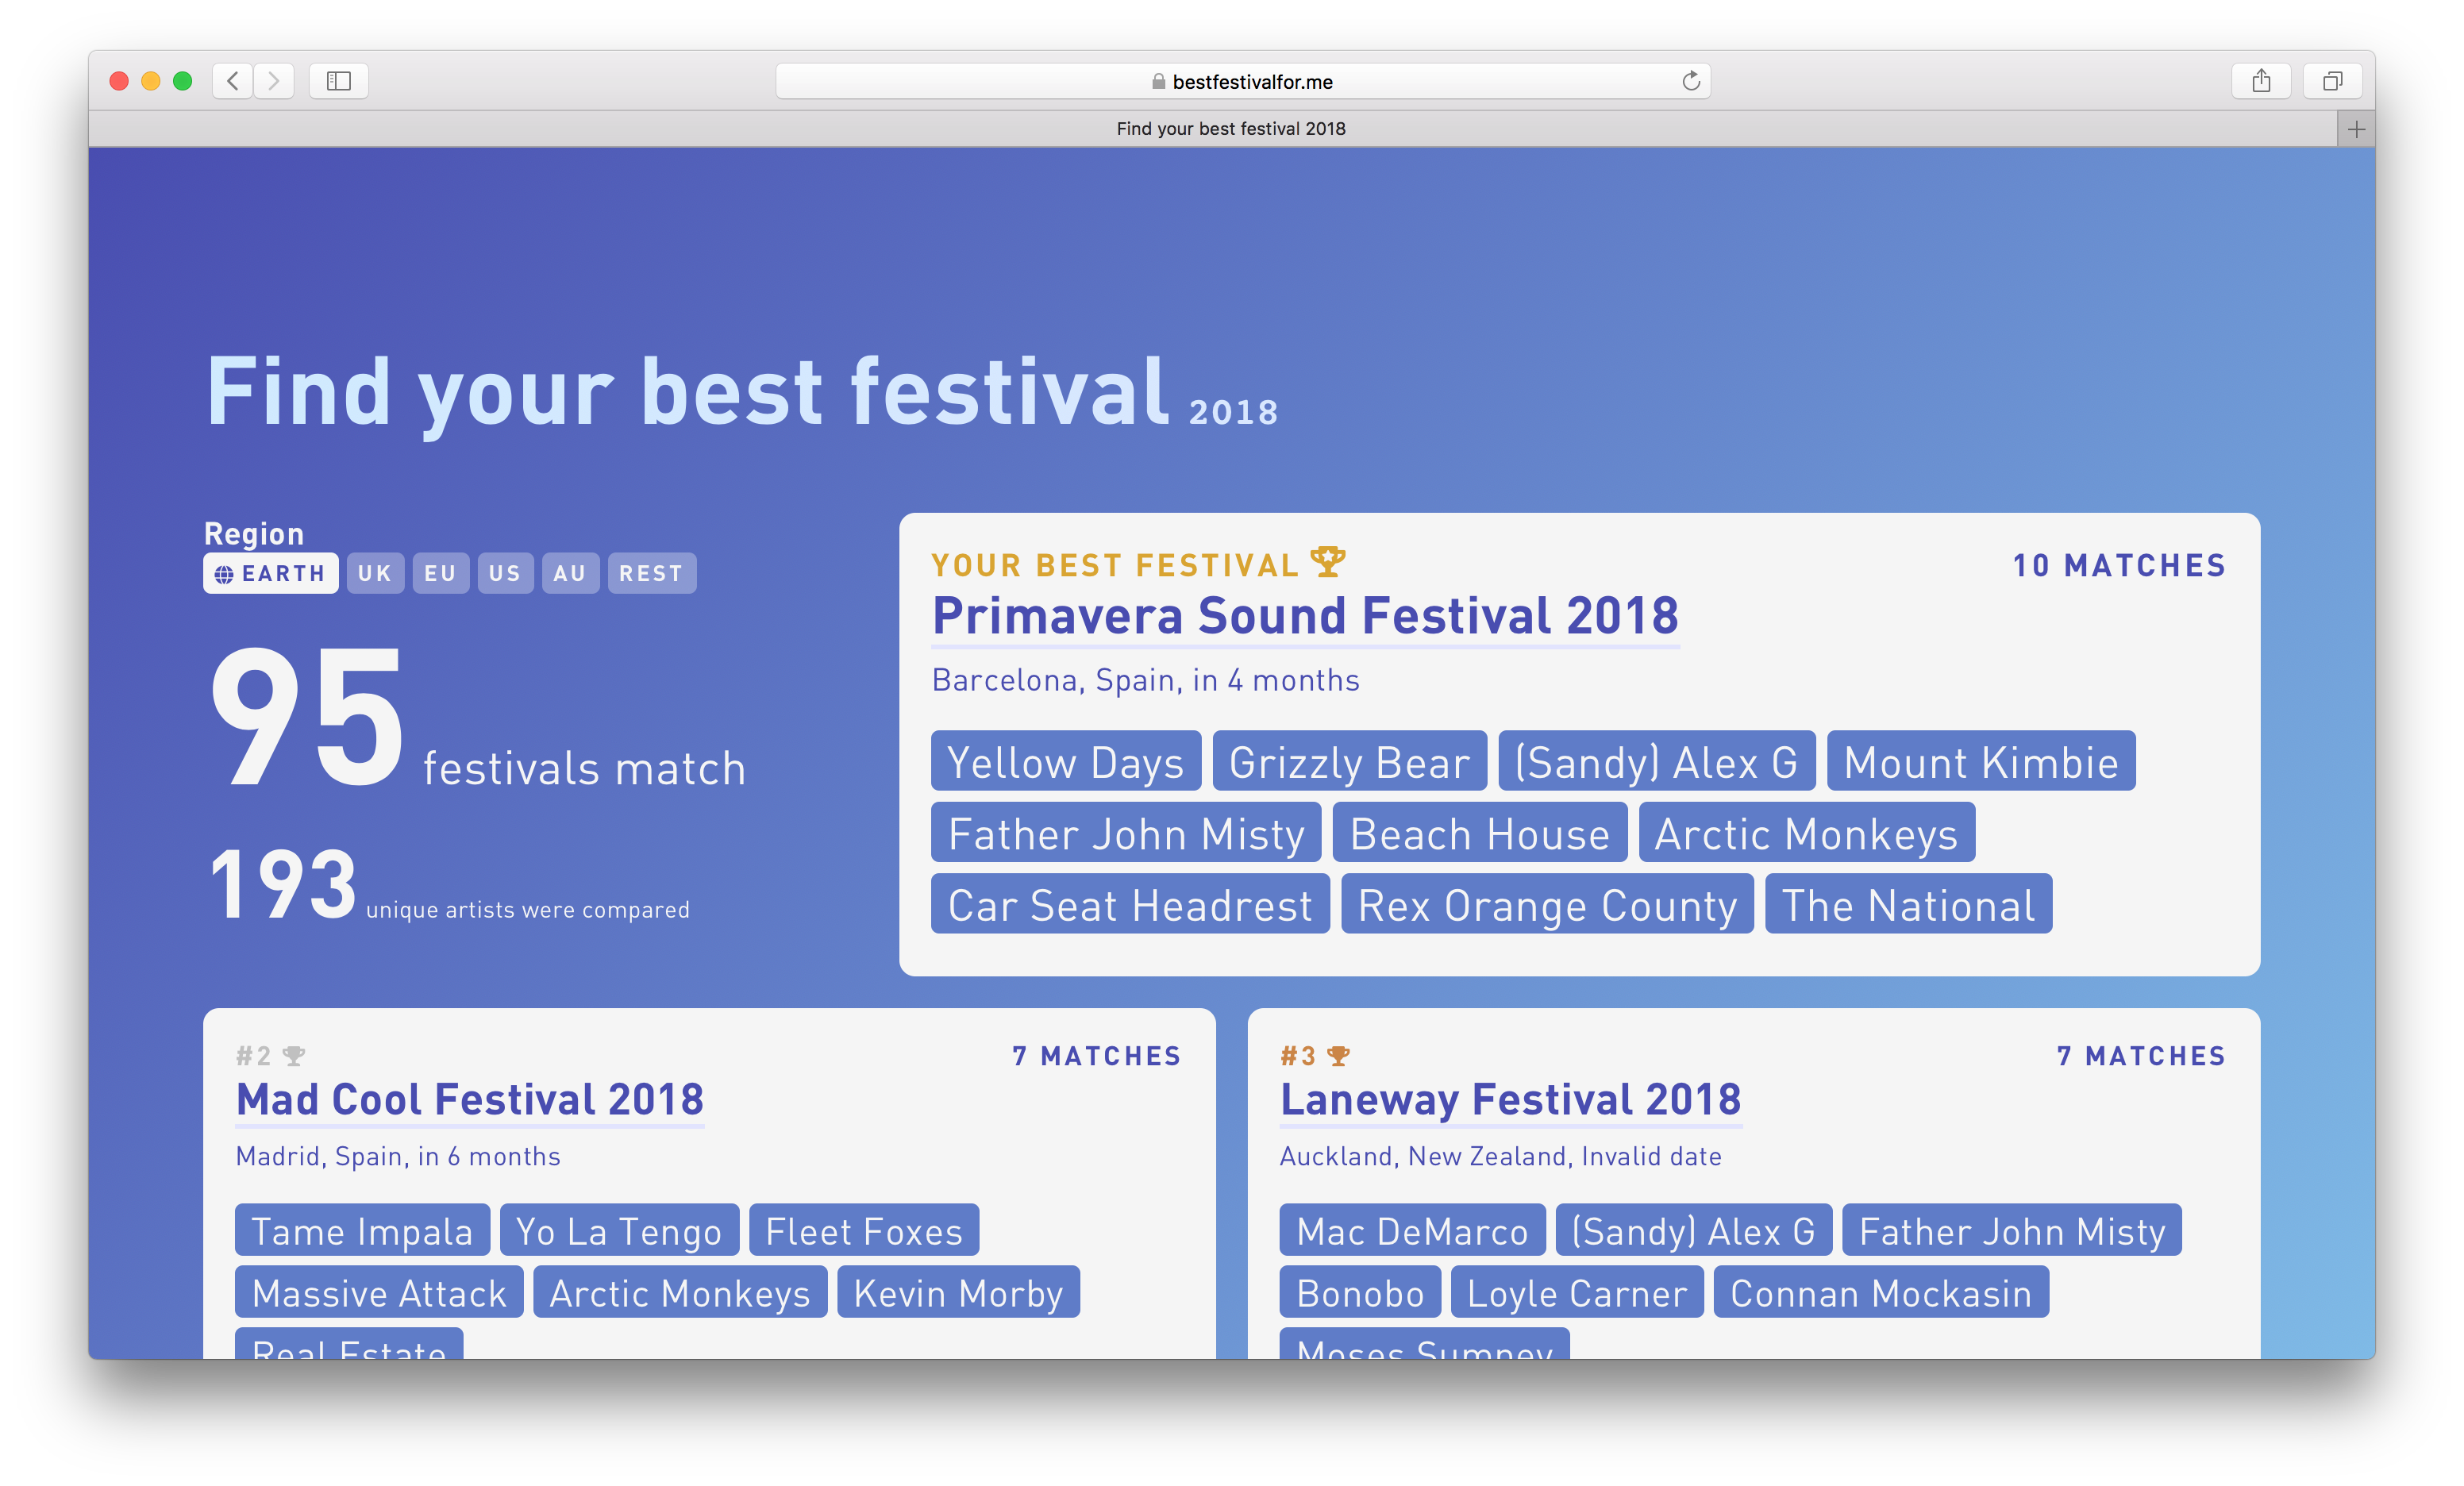The height and width of the screenshot is (1486, 2464).
Task: Click the Kevin Morby artist tag
Action: click(958, 1292)
